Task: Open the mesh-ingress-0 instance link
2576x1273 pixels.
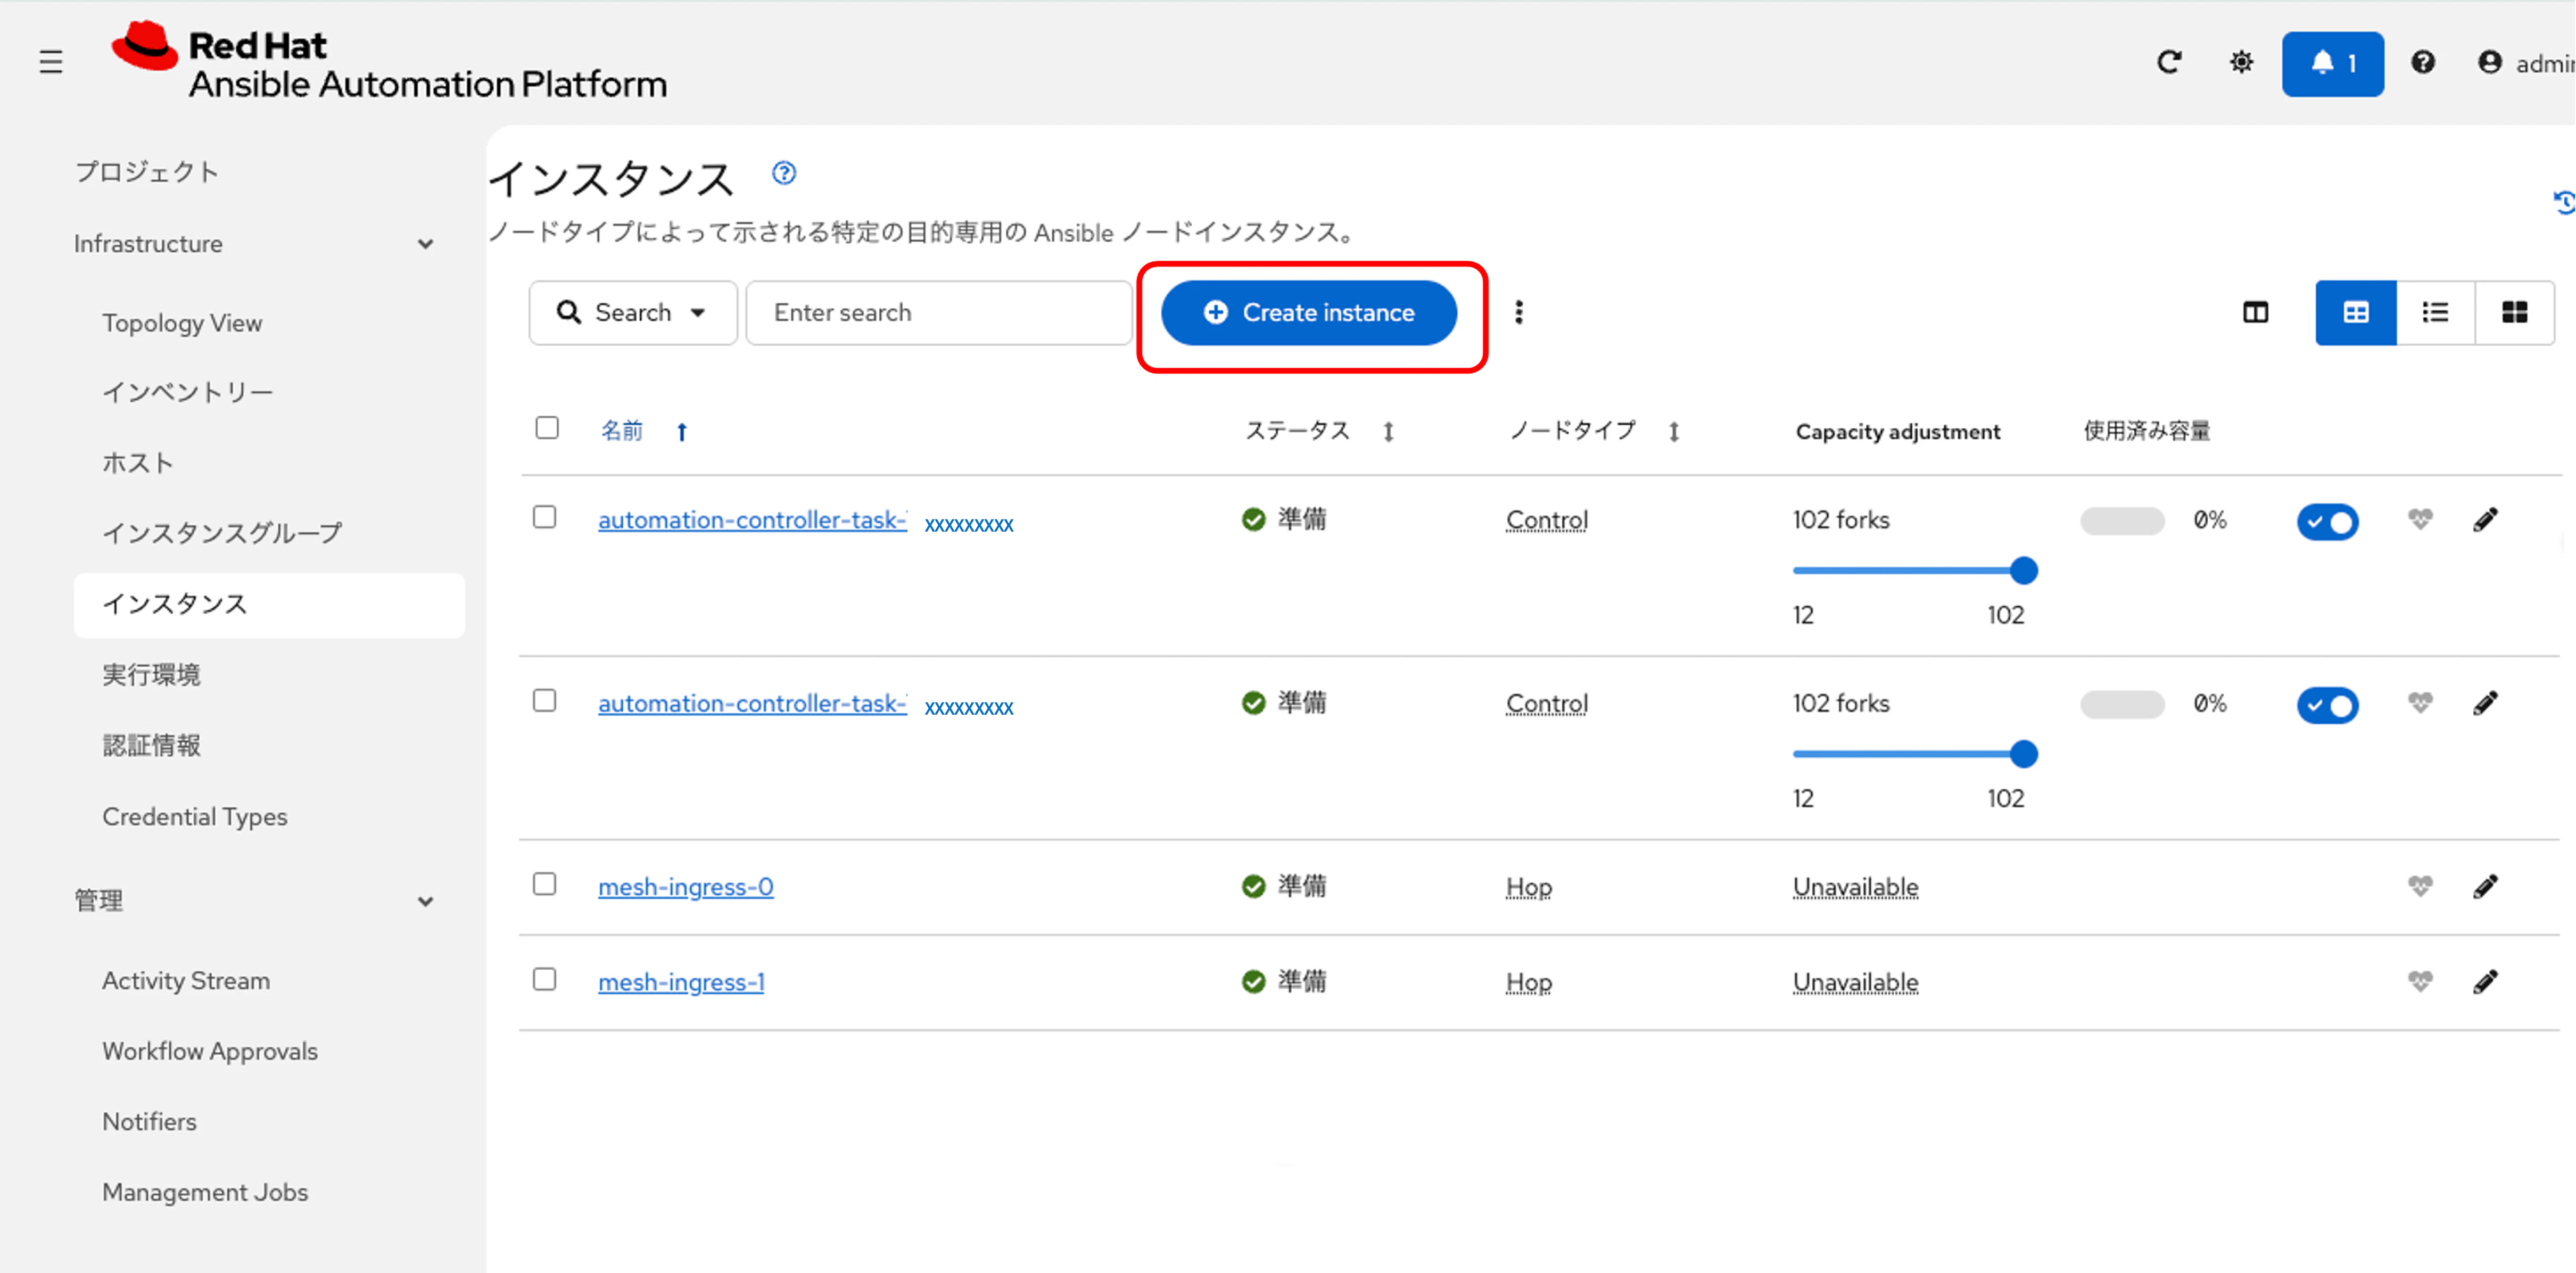Action: click(686, 887)
